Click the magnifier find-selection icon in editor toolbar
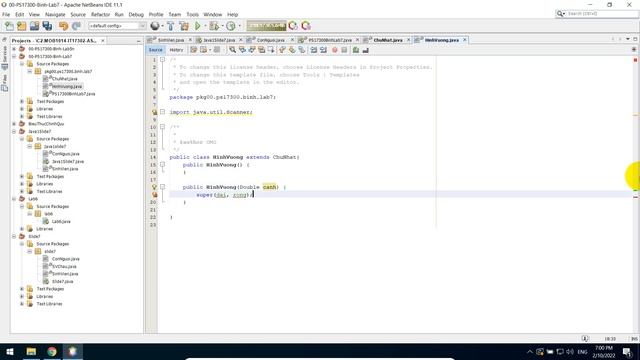The width and height of the screenshot is (640, 360). [232, 50]
